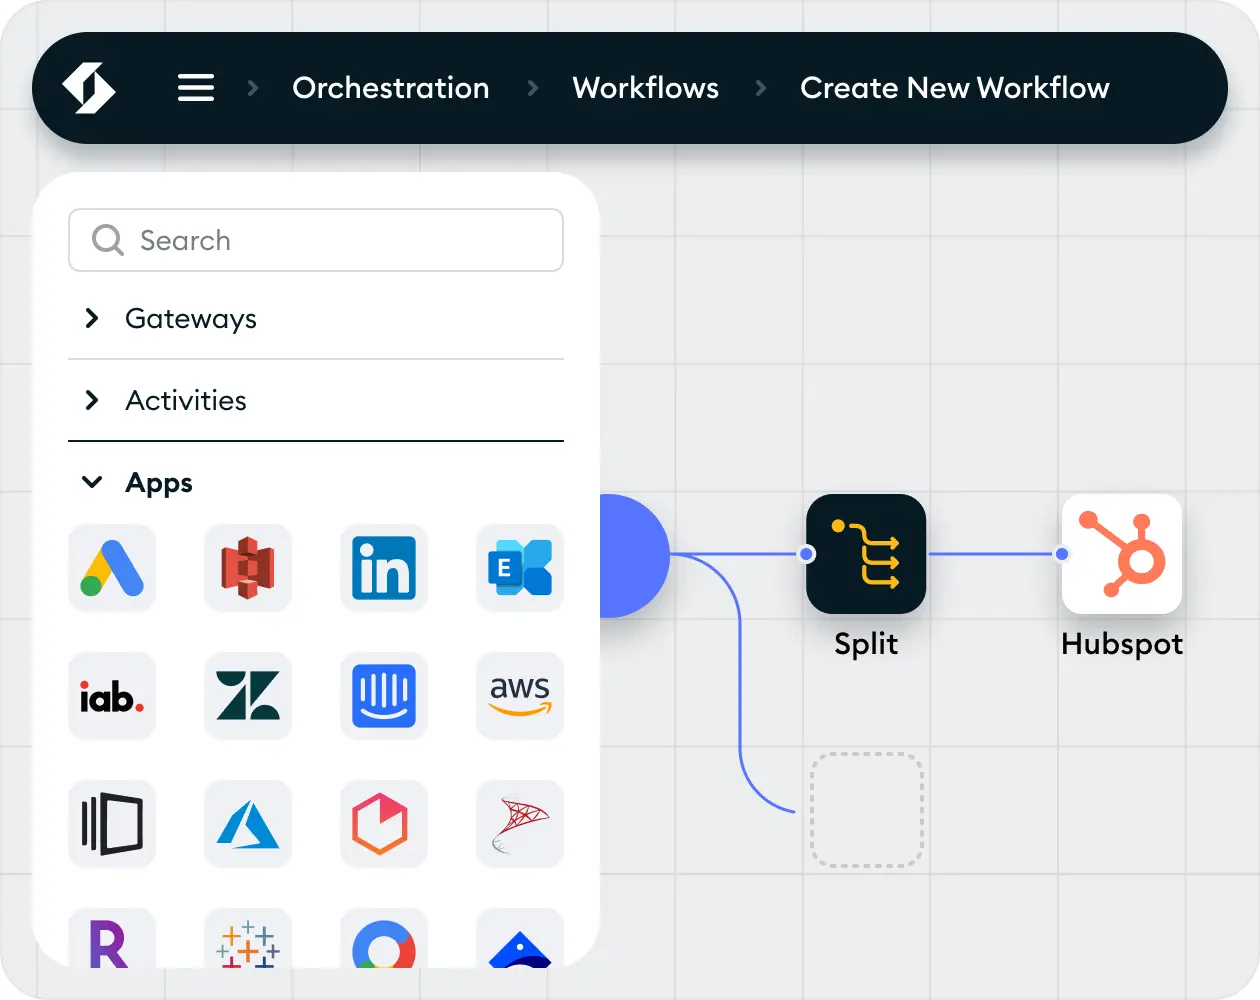Click the Activities label text
1260x1000 pixels.
click(186, 400)
